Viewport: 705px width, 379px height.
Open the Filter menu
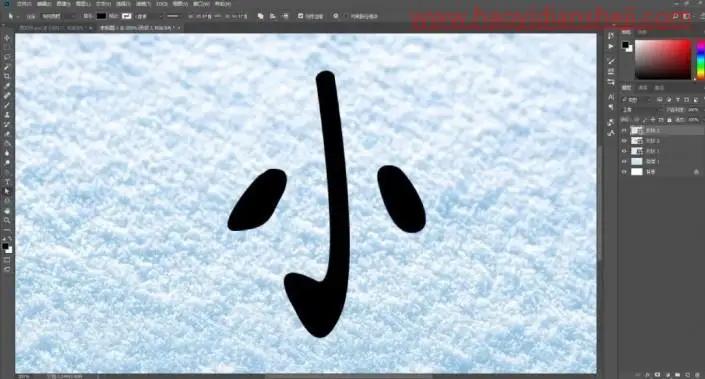pos(143,4)
